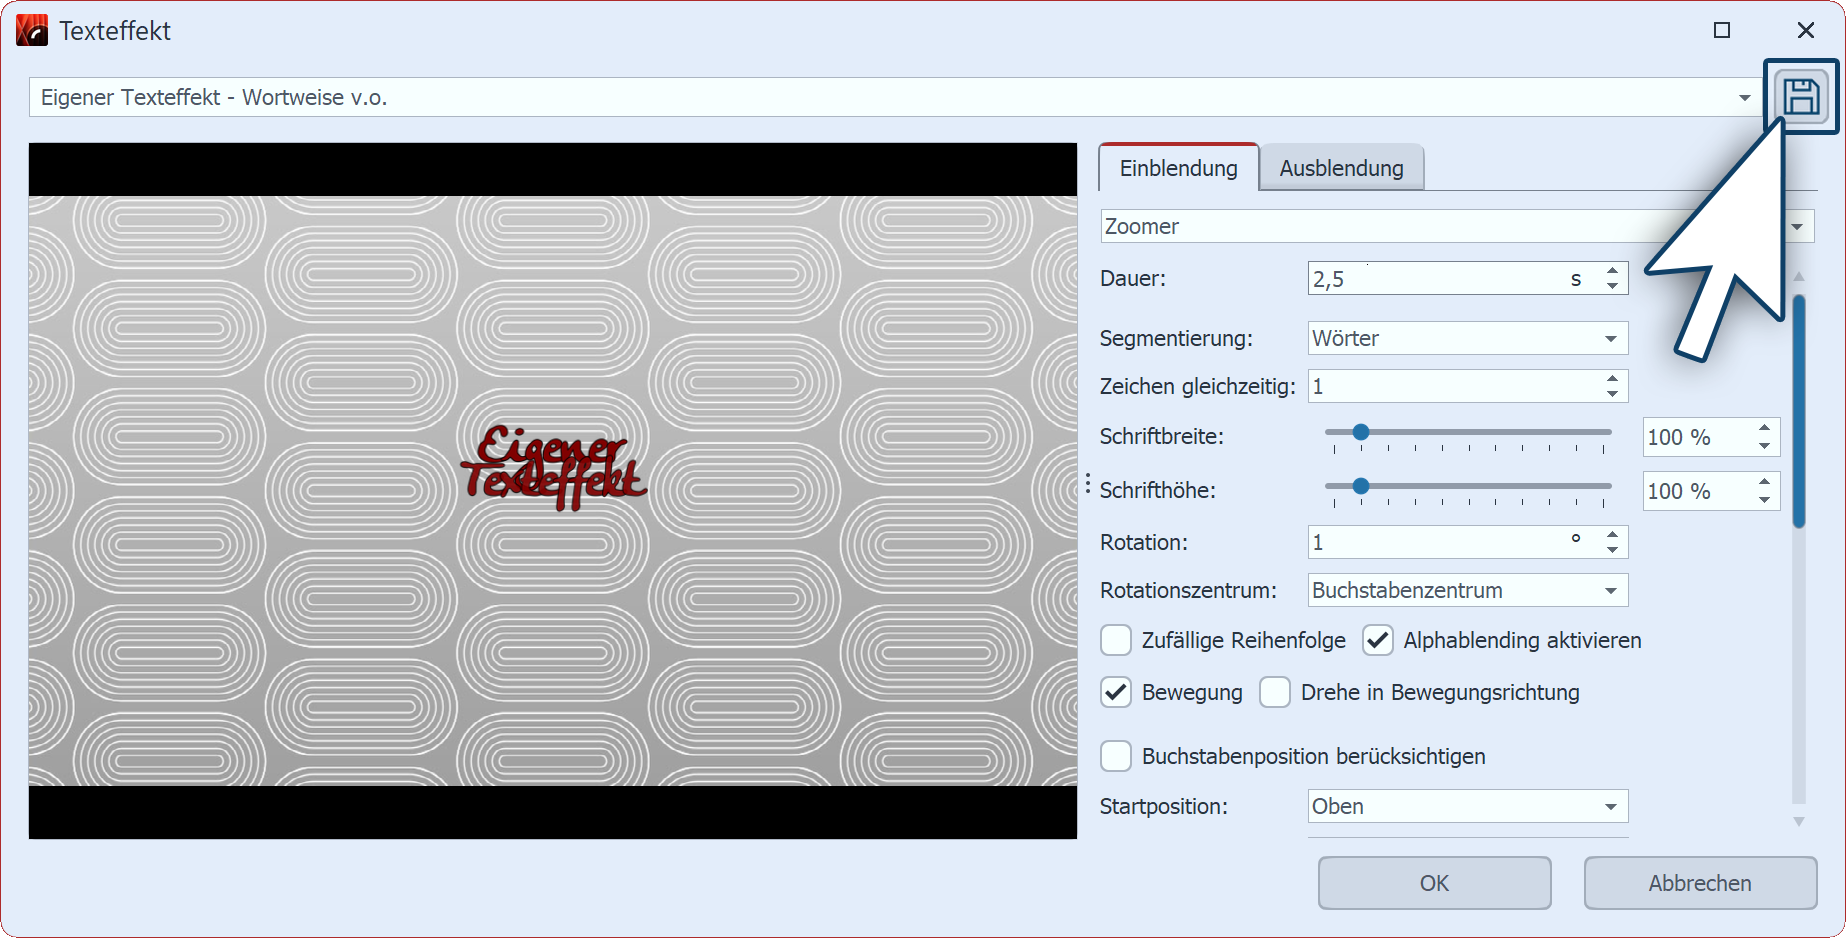Uncheck the Bewegung checkbox

(1116, 692)
